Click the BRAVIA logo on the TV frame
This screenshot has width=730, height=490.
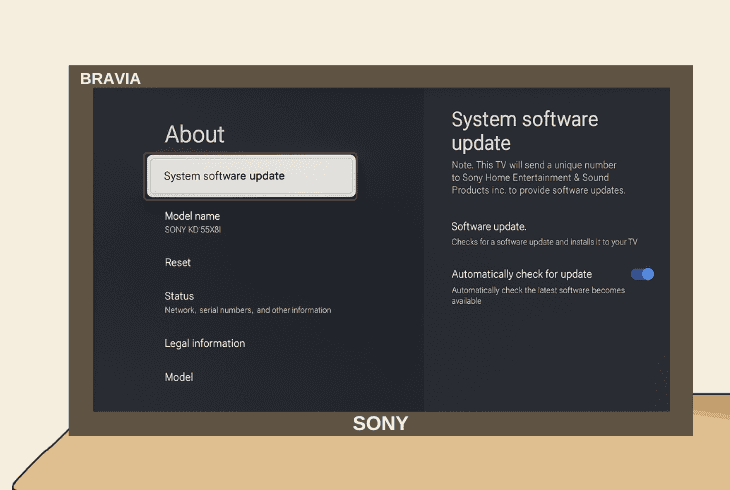pyautogui.click(x=110, y=79)
